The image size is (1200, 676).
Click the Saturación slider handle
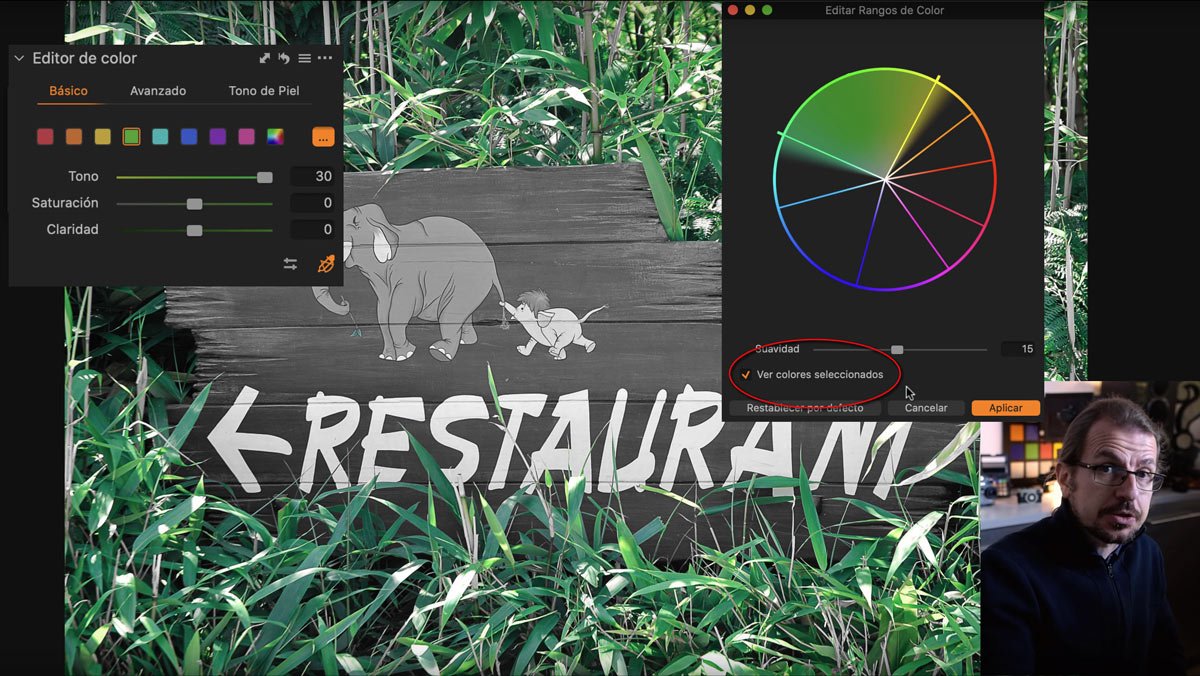[x=194, y=204]
